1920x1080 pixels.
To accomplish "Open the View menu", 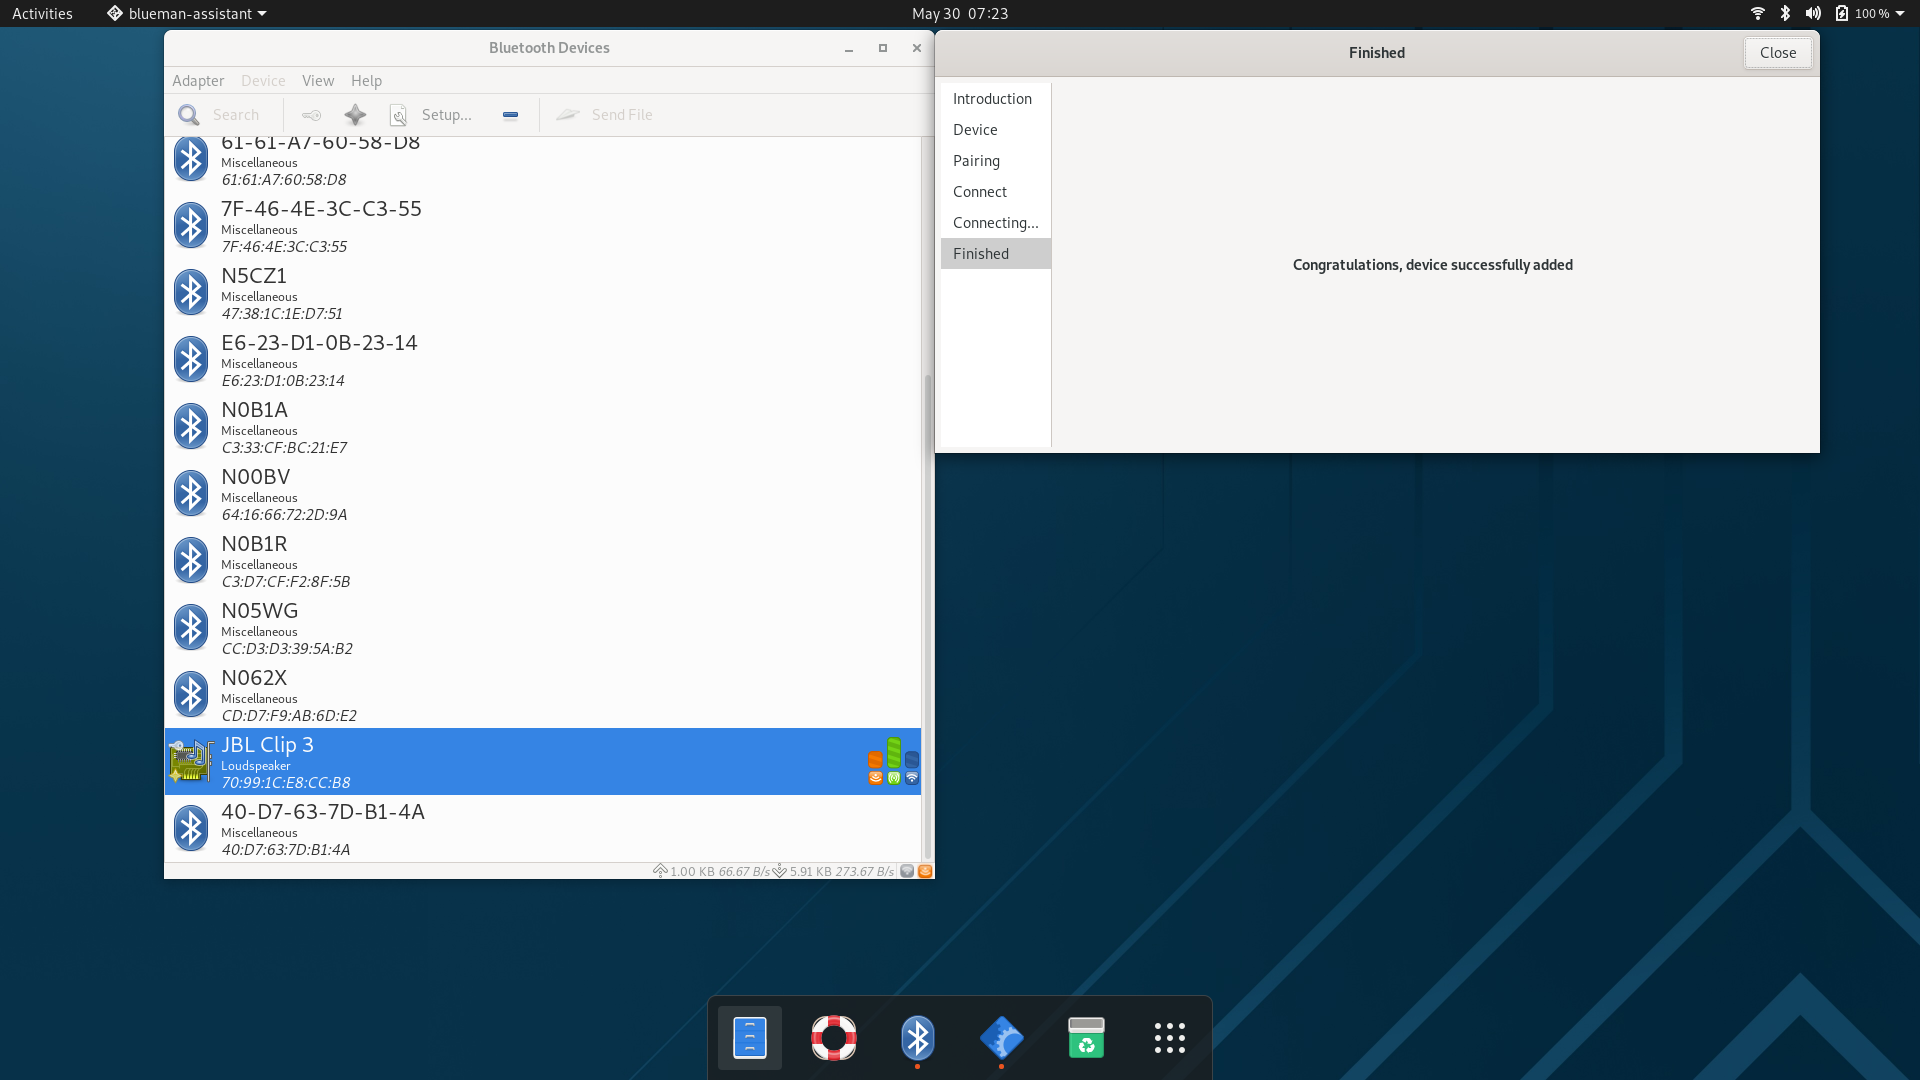I will (x=318, y=80).
